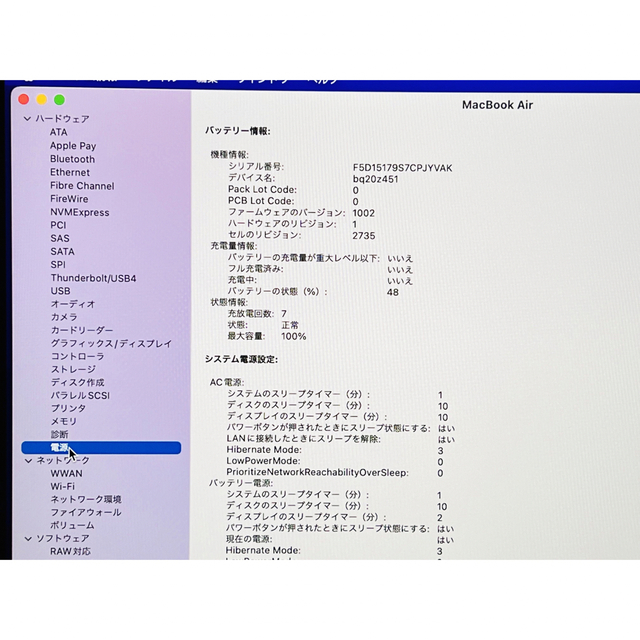Click battery state percent value 48
The height and width of the screenshot is (640, 640).
[x=393, y=292]
